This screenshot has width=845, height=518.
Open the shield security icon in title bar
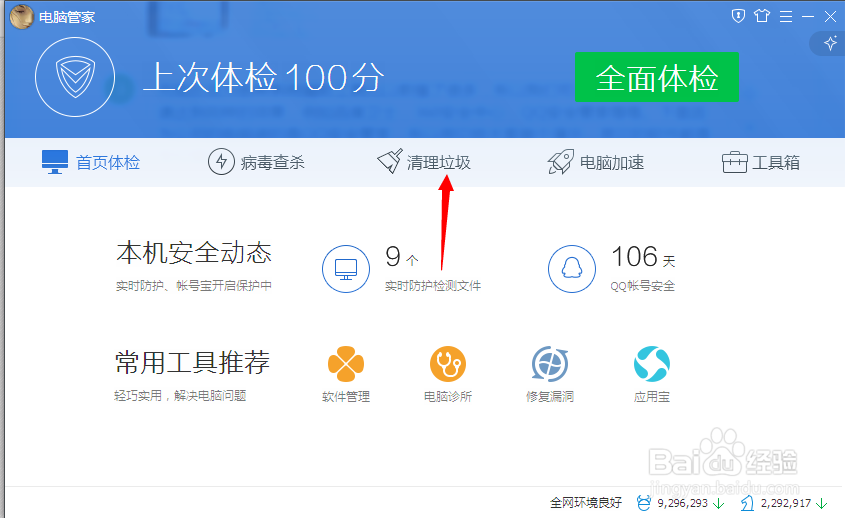738,16
